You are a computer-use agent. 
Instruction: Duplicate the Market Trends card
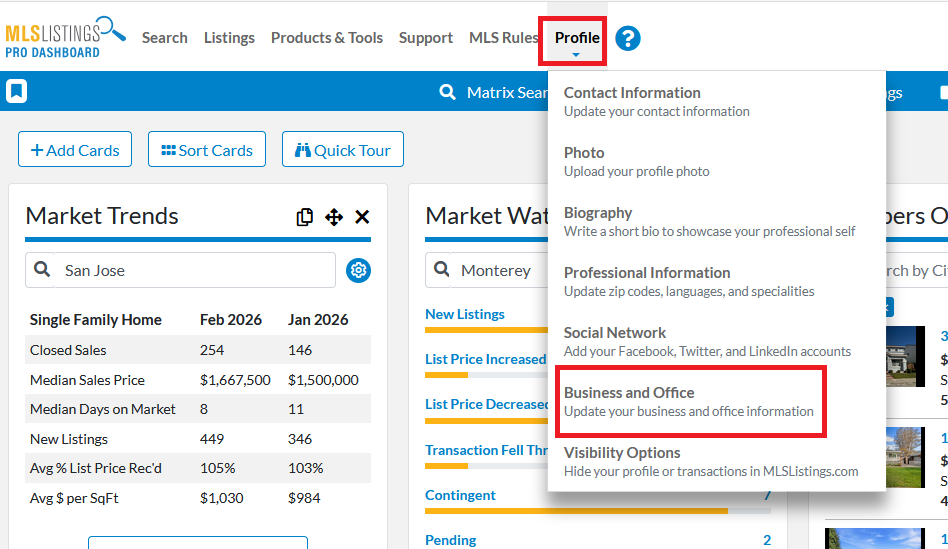pos(305,216)
